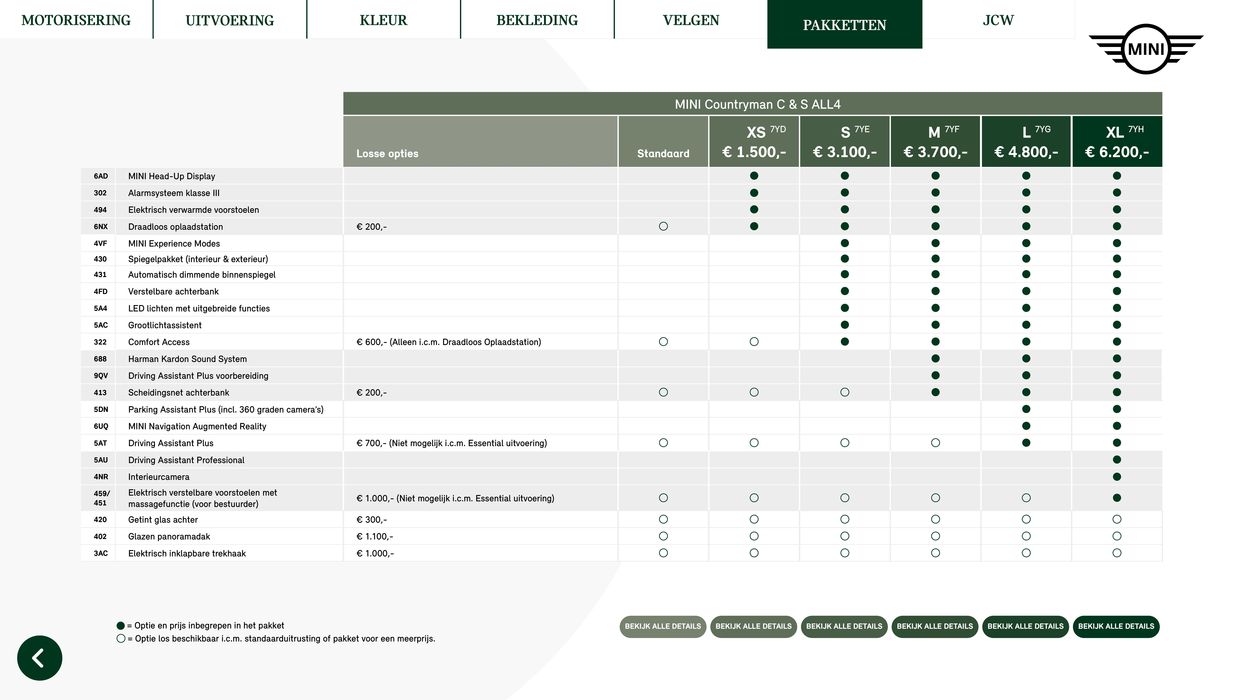View all details for the Standaard column

click(x=663, y=627)
